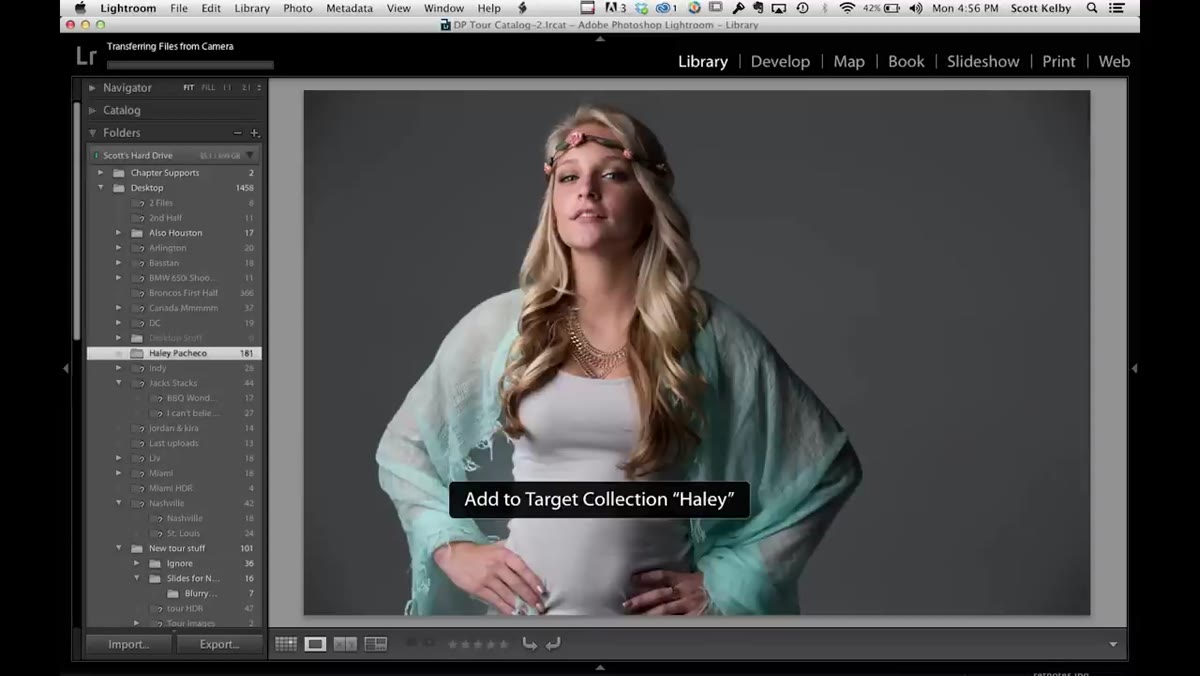The height and width of the screenshot is (676, 1200).
Task: Switch to the Print module
Action: pyautogui.click(x=1059, y=61)
